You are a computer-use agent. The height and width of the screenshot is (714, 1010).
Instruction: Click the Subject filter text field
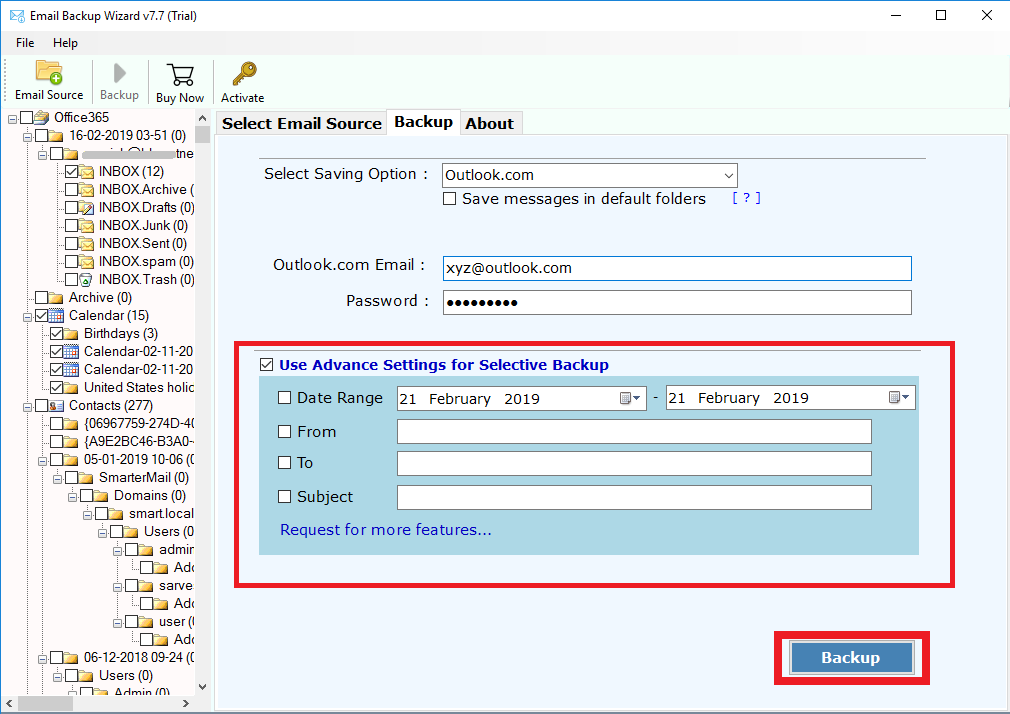pos(634,497)
